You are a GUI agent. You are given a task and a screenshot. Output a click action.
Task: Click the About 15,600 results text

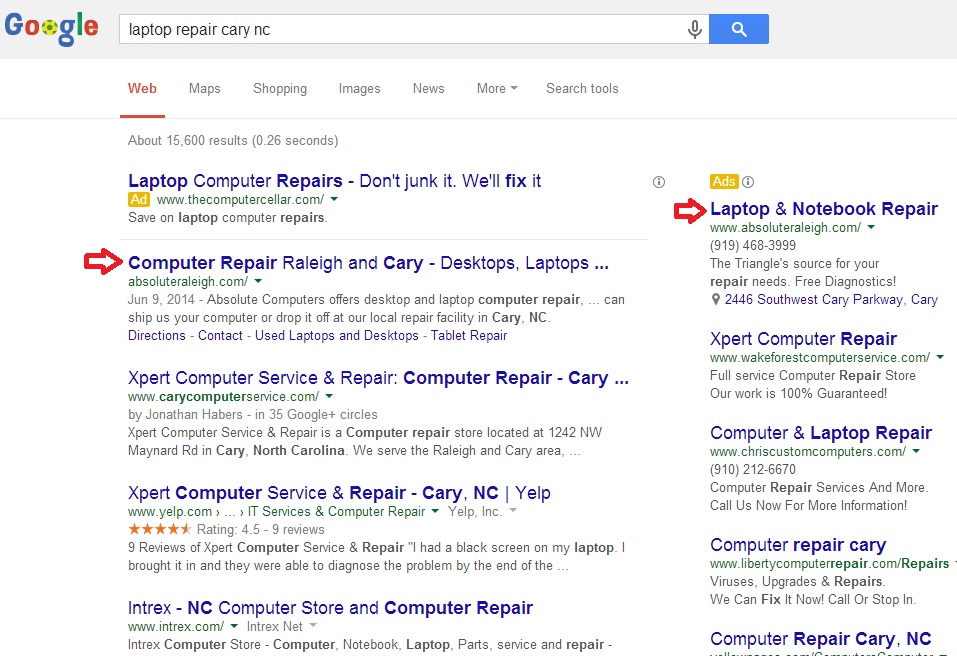pyautogui.click(x=233, y=140)
